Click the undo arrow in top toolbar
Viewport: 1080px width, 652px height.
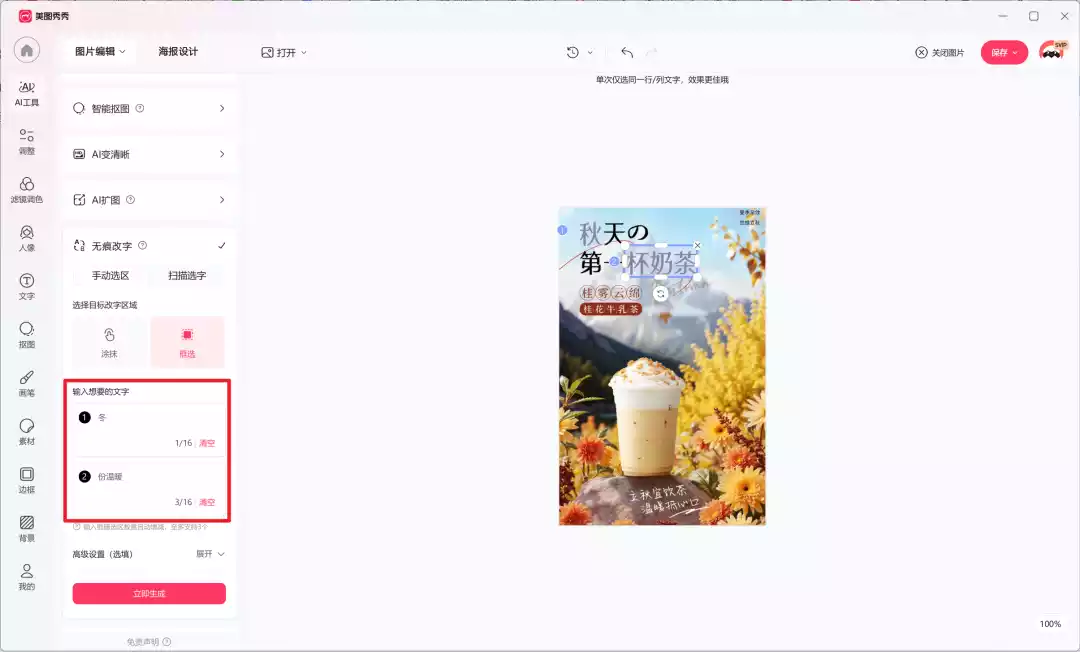[627, 52]
